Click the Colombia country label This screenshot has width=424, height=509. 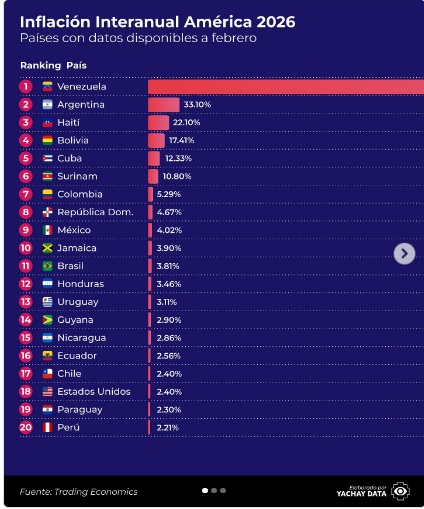tap(80, 194)
